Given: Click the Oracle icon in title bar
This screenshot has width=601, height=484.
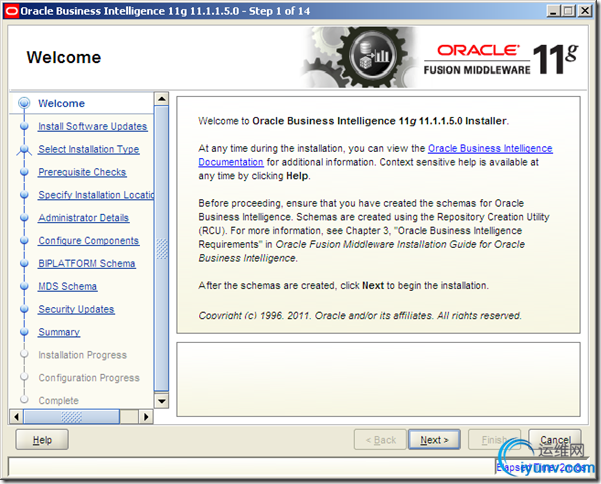Looking at the screenshot, I should point(11,11).
